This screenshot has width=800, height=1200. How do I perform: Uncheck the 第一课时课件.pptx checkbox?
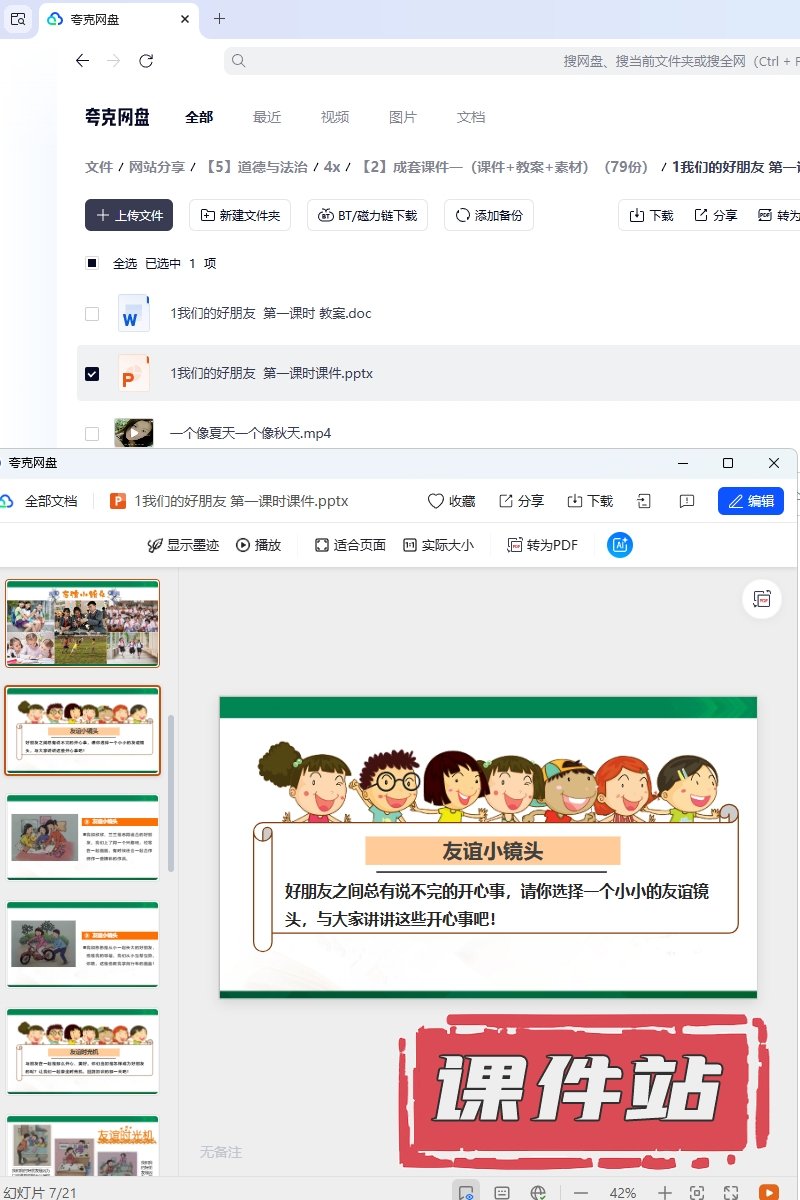(x=92, y=373)
